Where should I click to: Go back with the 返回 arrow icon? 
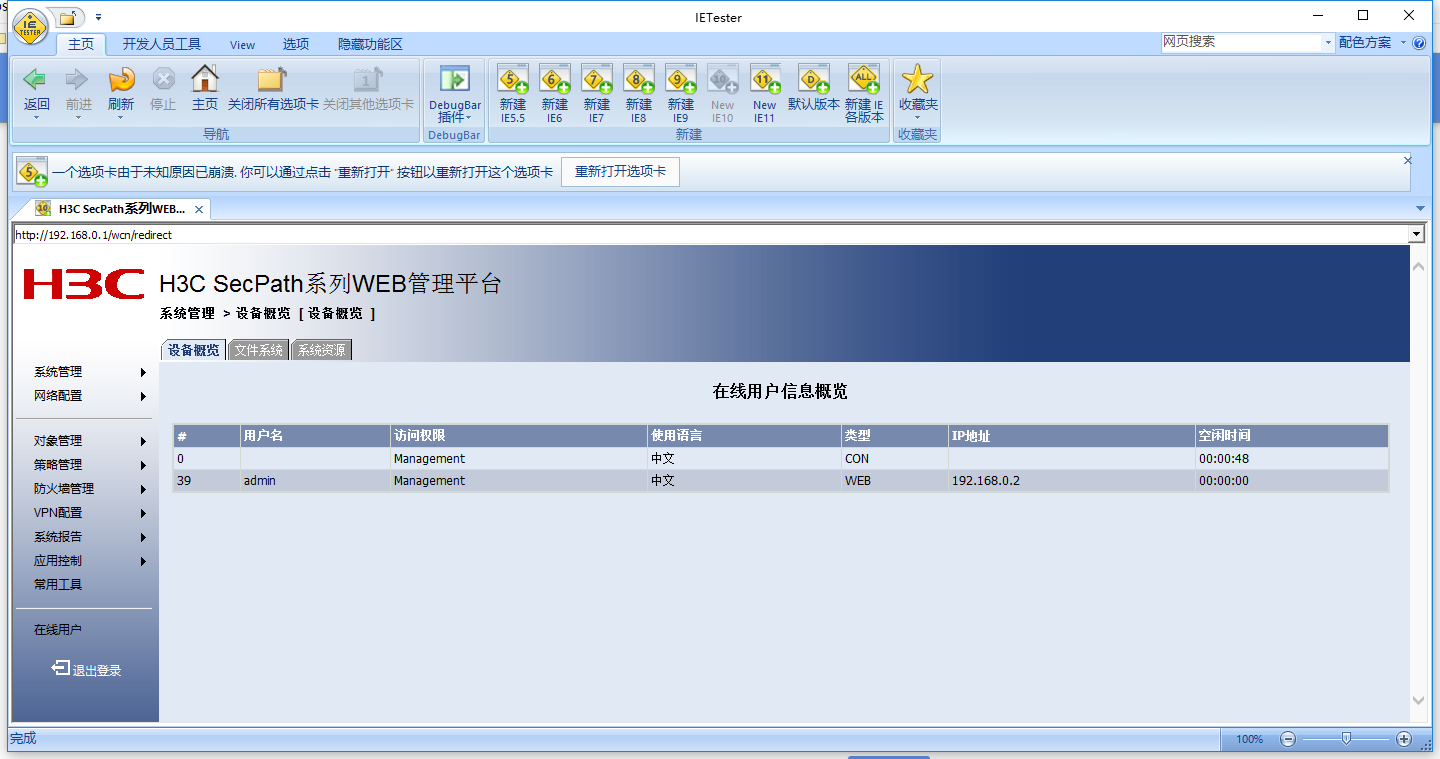coord(36,79)
